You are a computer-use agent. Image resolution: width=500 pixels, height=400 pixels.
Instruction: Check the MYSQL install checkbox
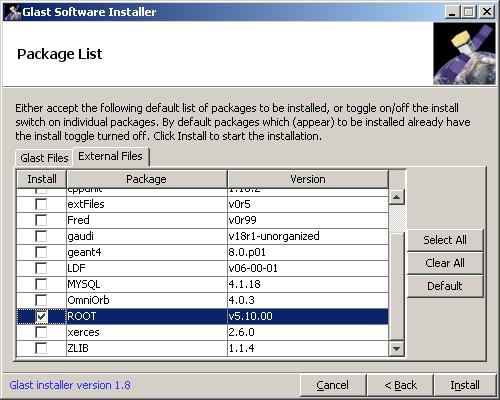(41, 284)
